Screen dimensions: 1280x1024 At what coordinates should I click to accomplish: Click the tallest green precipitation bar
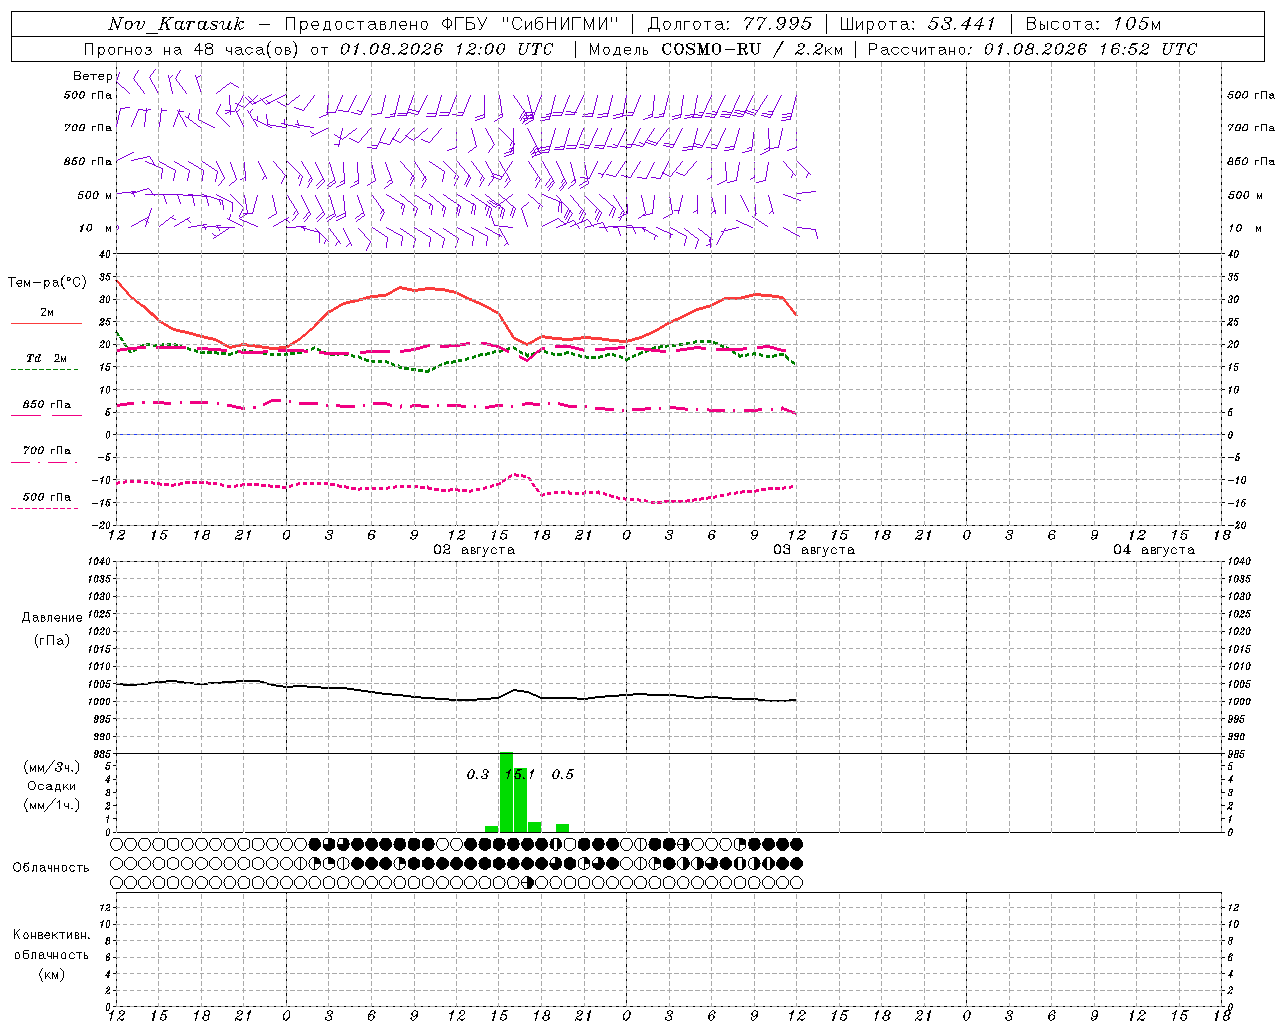506,792
